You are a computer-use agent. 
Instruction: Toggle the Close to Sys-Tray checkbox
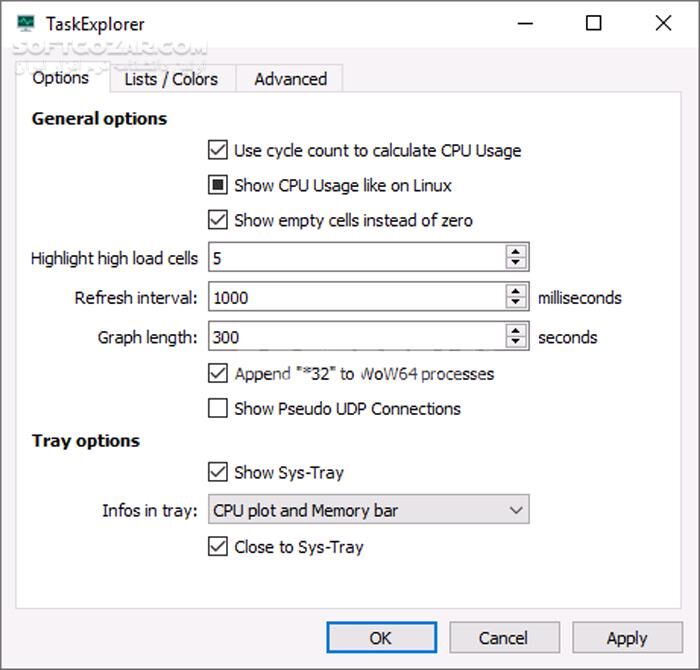tap(217, 547)
